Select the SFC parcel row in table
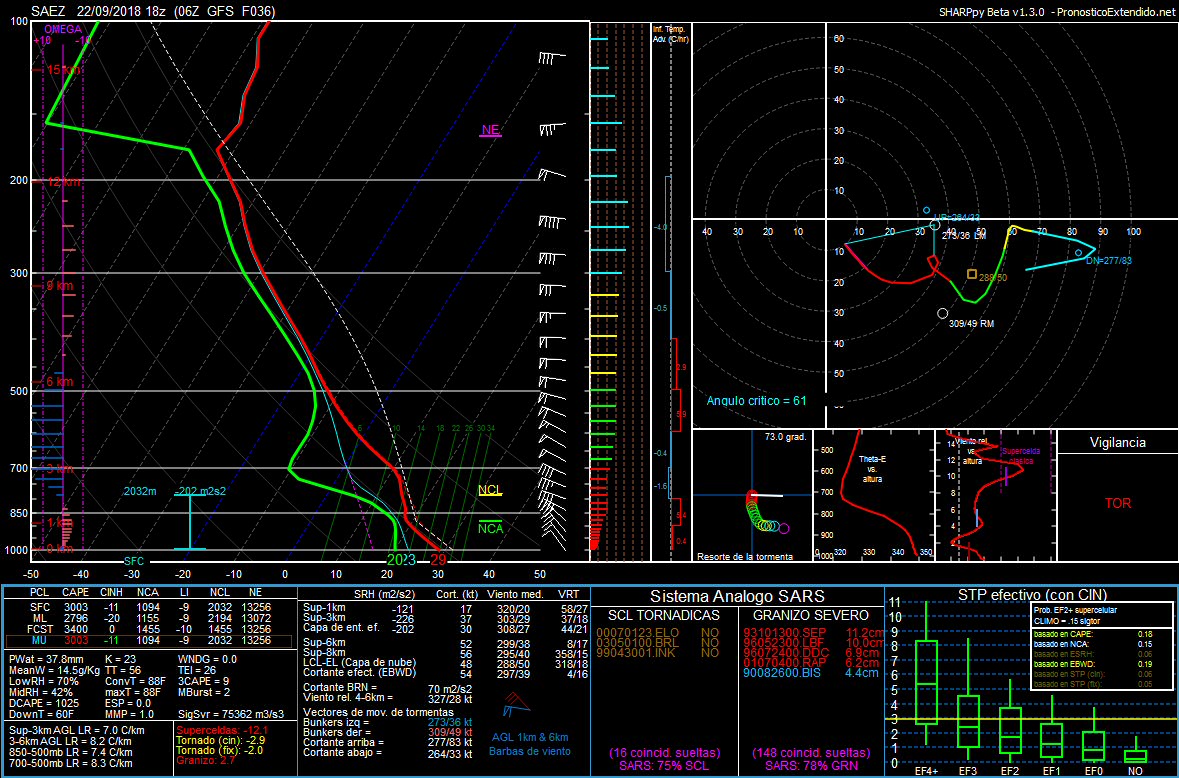 tap(148, 606)
